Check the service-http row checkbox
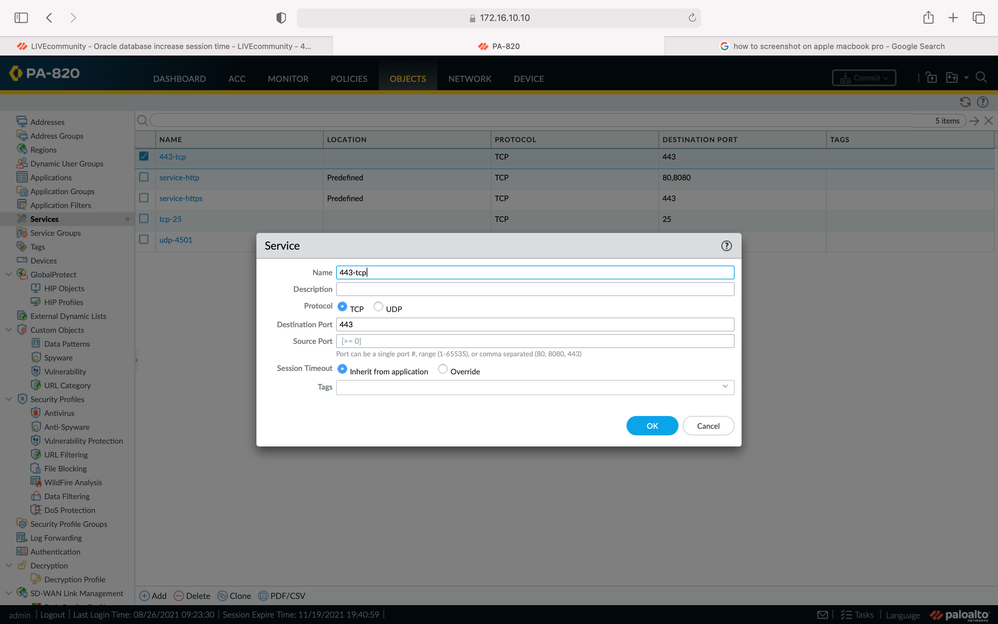The width and height of the screenshot is (998, 624). (x=144, y=177)
